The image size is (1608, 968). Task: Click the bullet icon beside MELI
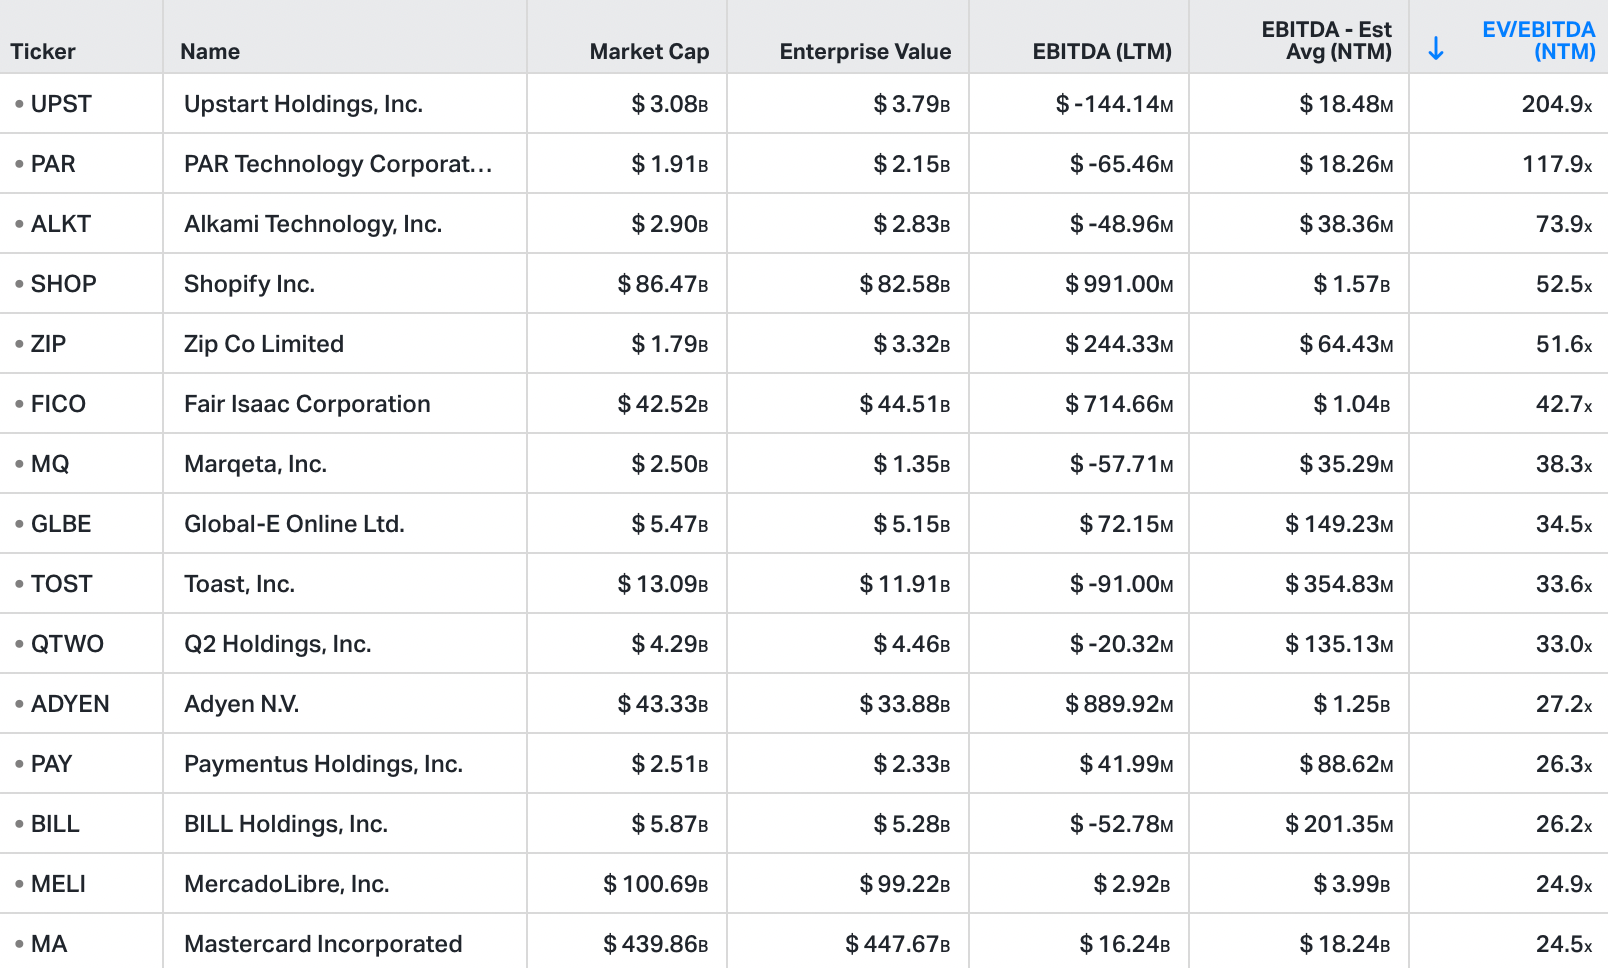(x=19, y=884)
